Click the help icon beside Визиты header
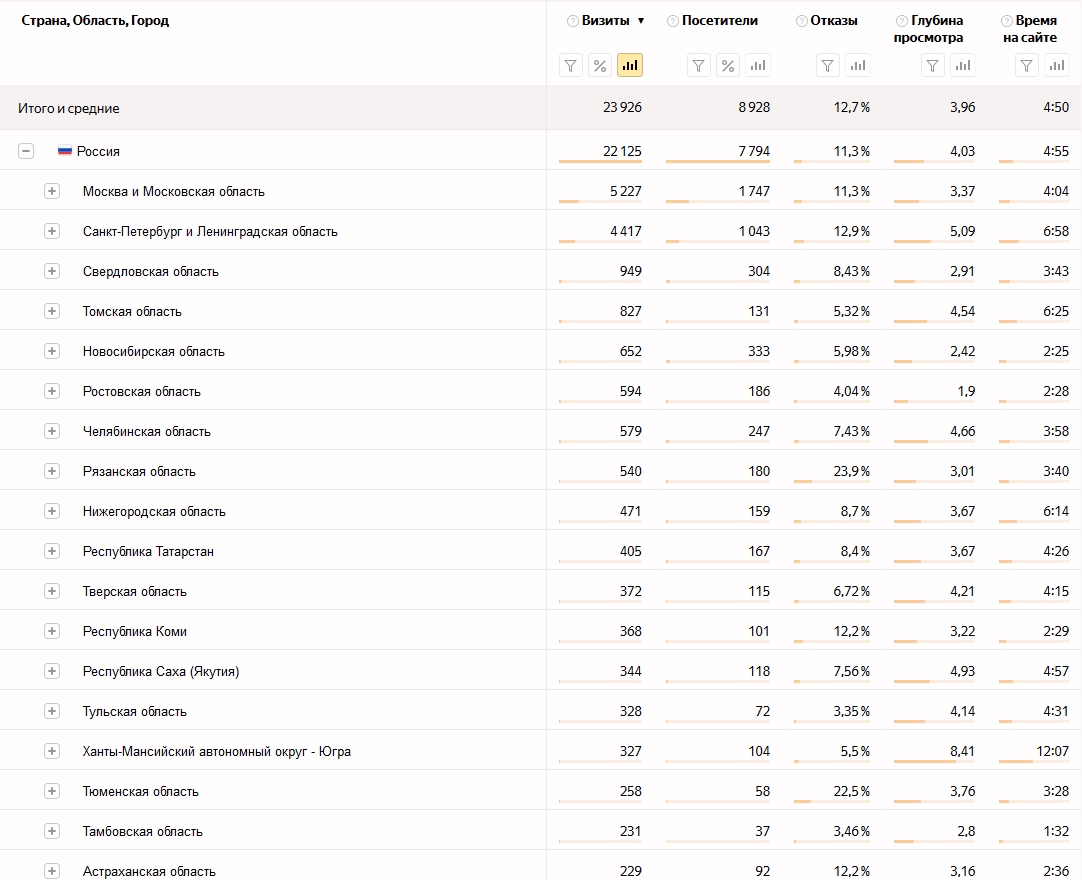Image resolution: width=1082 pixels, height=880 pixels. pos(573,21)
